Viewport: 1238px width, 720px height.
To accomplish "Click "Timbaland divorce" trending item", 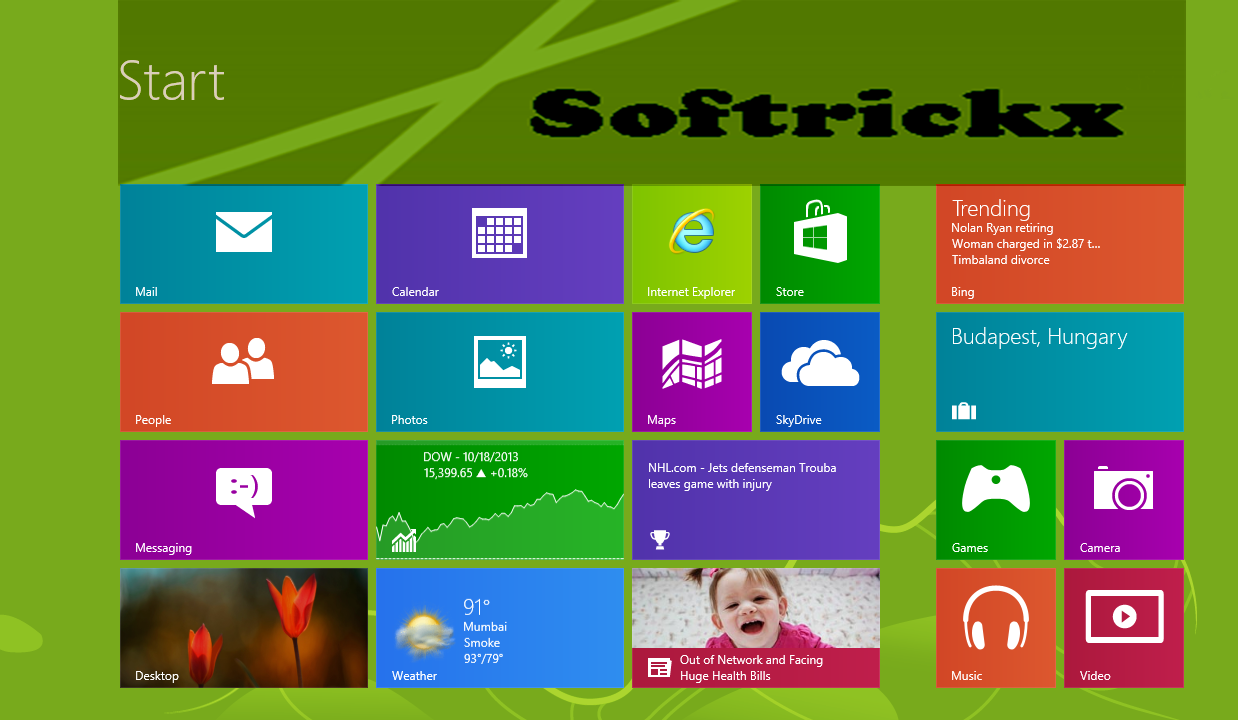I will point(1000,260).
